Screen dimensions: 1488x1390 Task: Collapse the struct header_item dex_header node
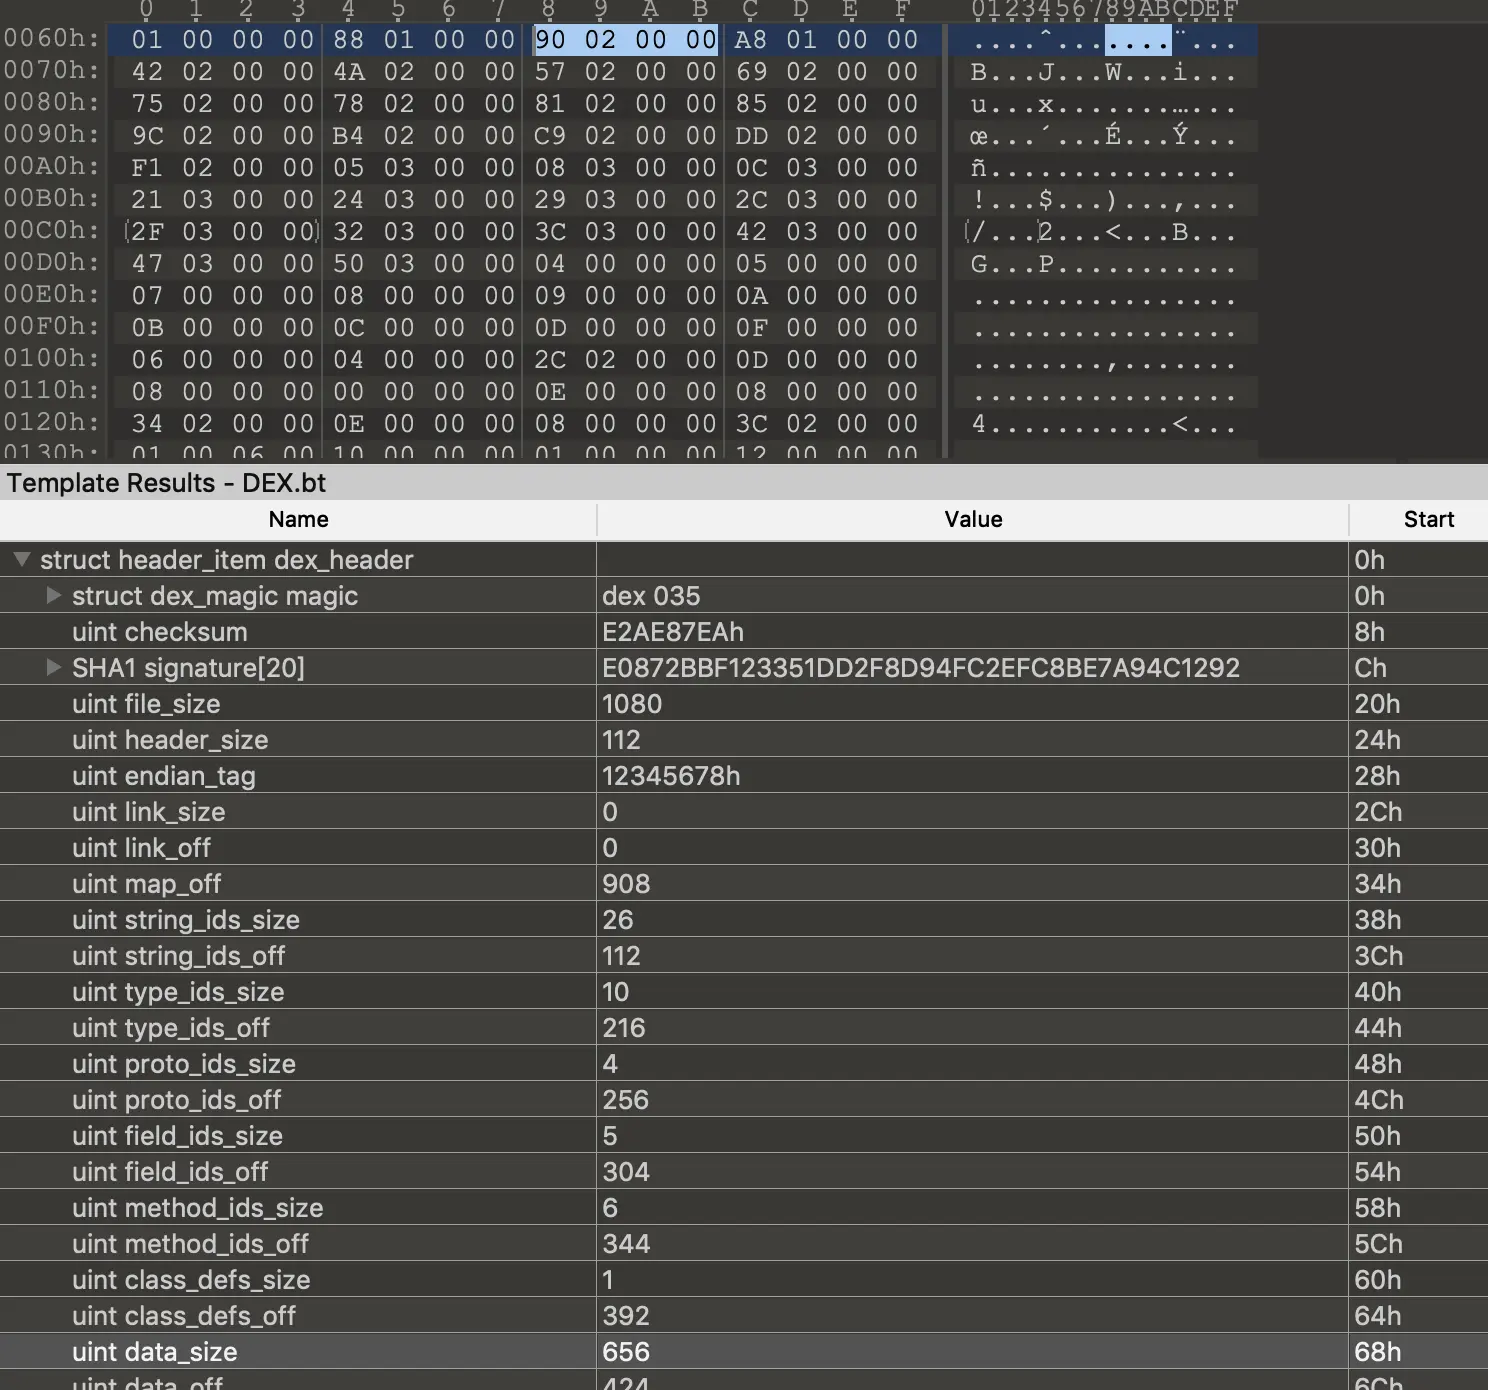coord(21,560)
